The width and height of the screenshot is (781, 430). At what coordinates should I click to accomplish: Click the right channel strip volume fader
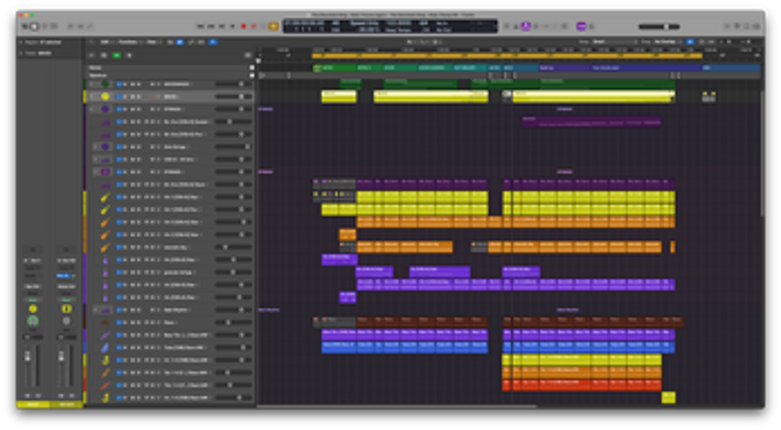click(61, 356)
